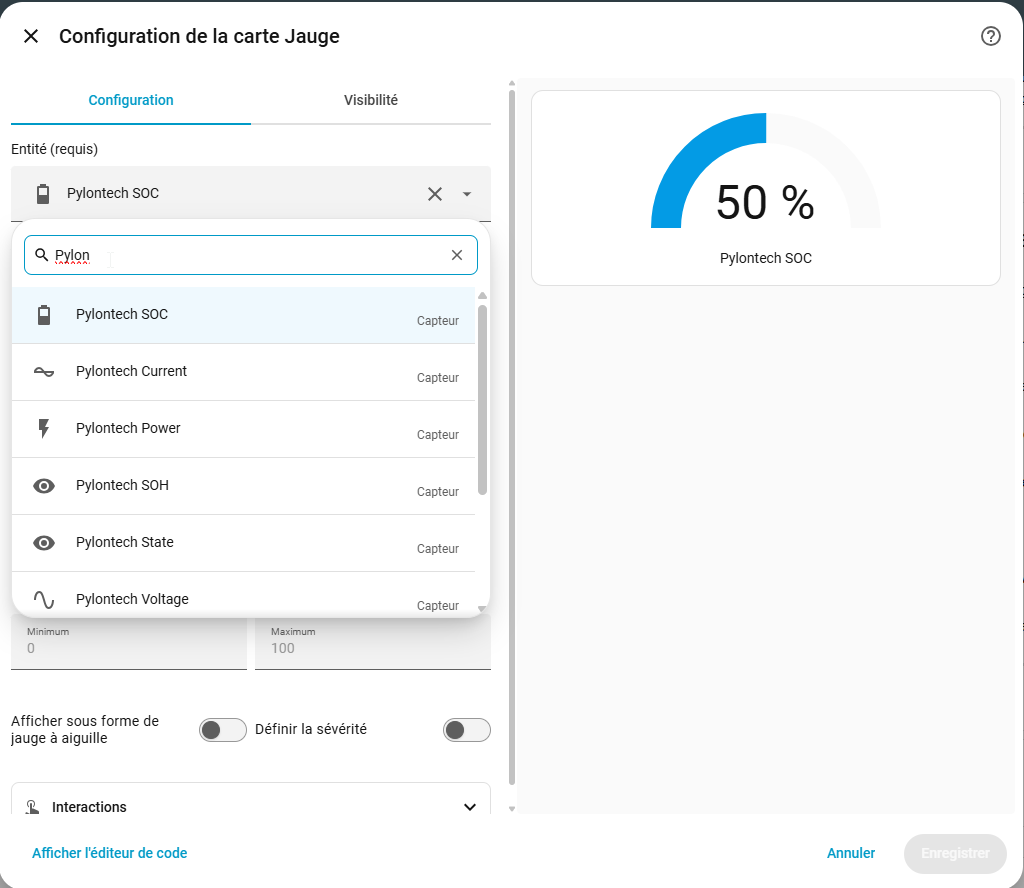Click the config panel vertical scrollbar
The width and height of the screenshot is (1024, 888).
click(x=512, y=437)
